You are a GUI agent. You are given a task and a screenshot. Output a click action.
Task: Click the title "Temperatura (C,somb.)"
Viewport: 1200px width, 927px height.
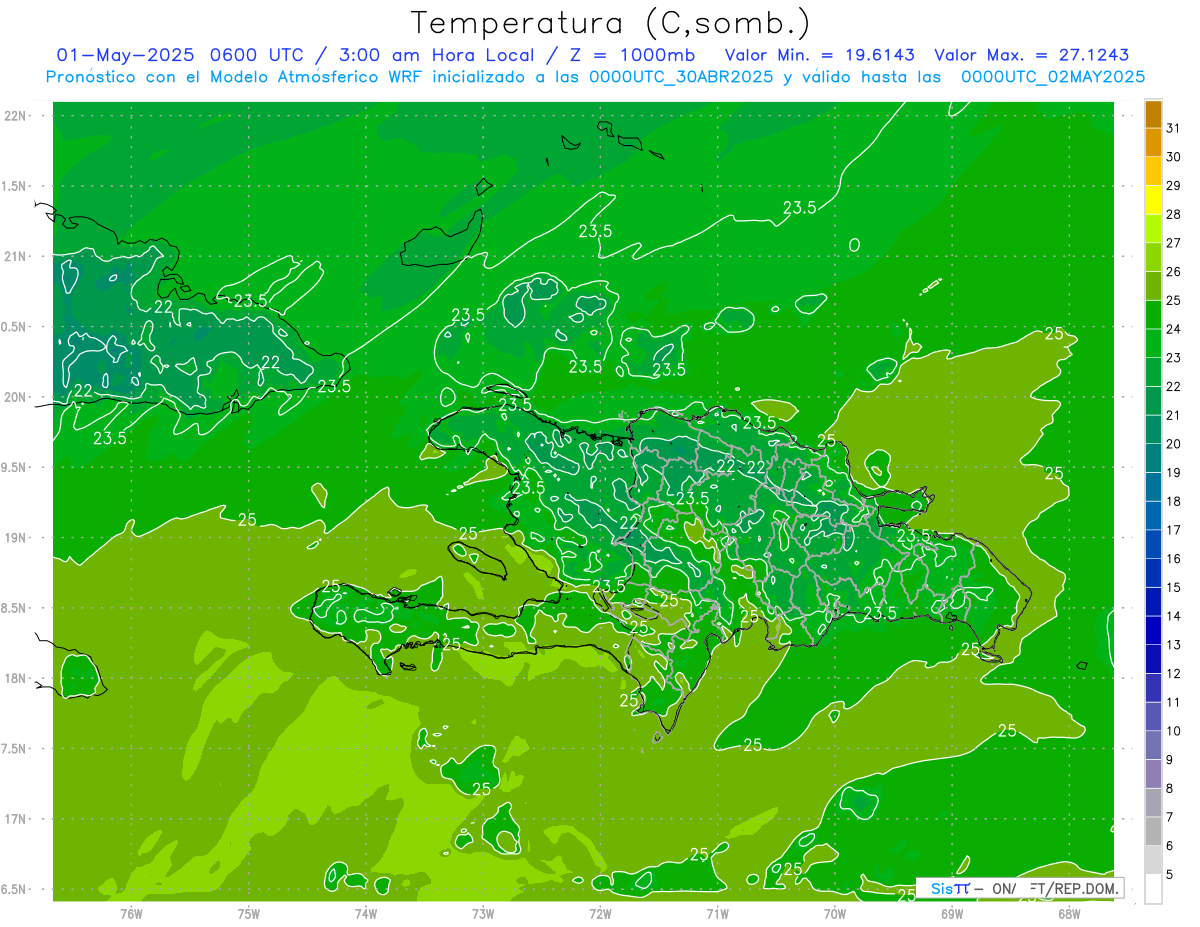tap(611, 22)
